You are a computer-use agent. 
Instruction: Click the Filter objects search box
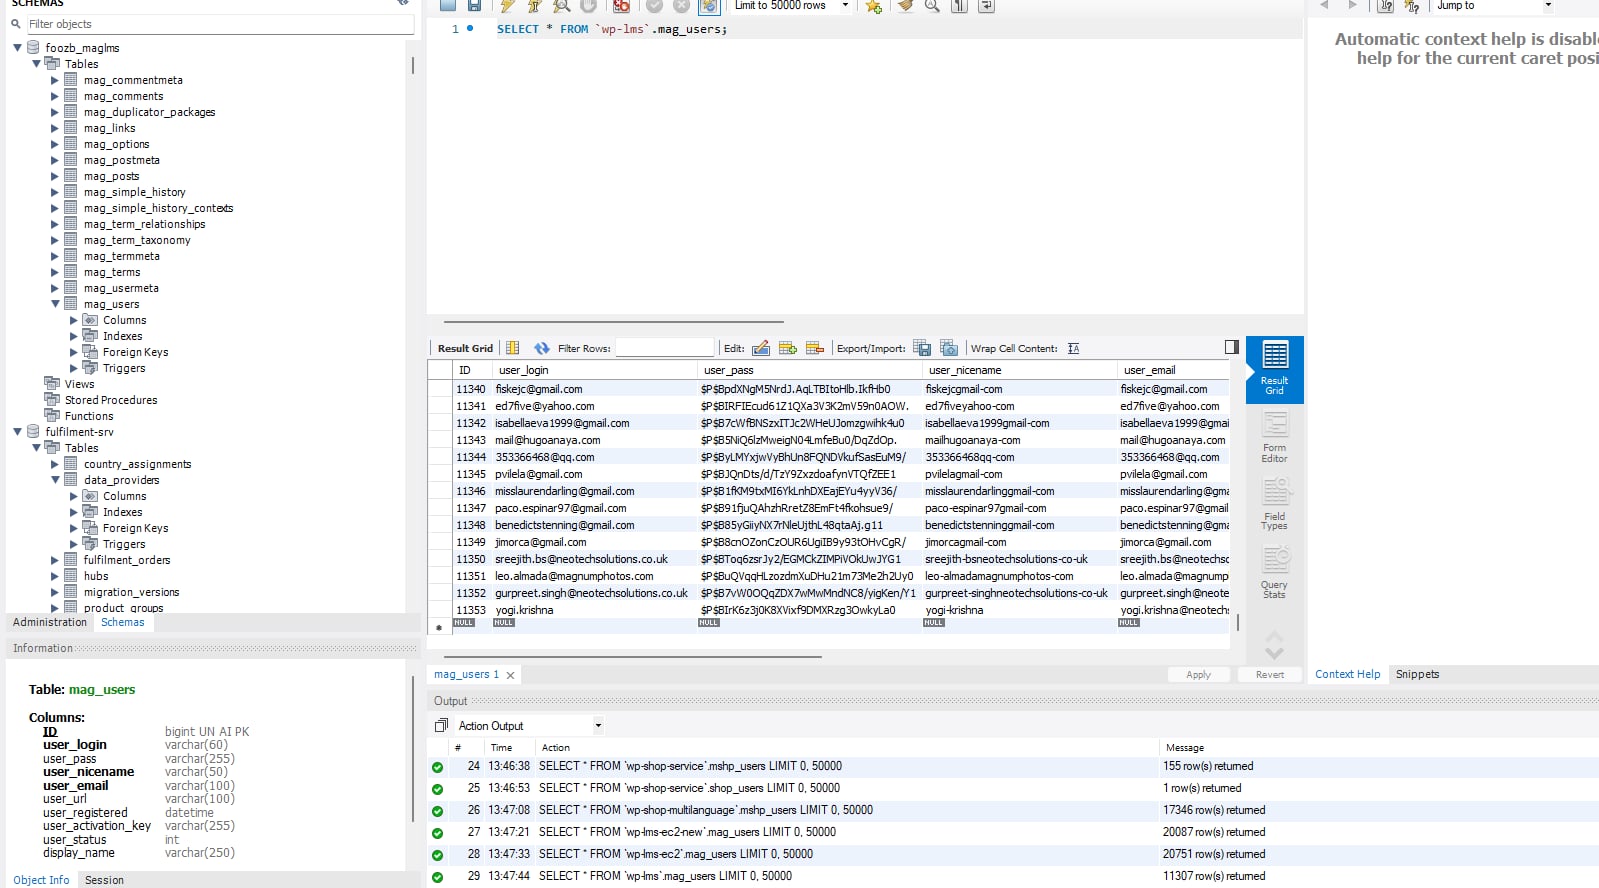219,24
